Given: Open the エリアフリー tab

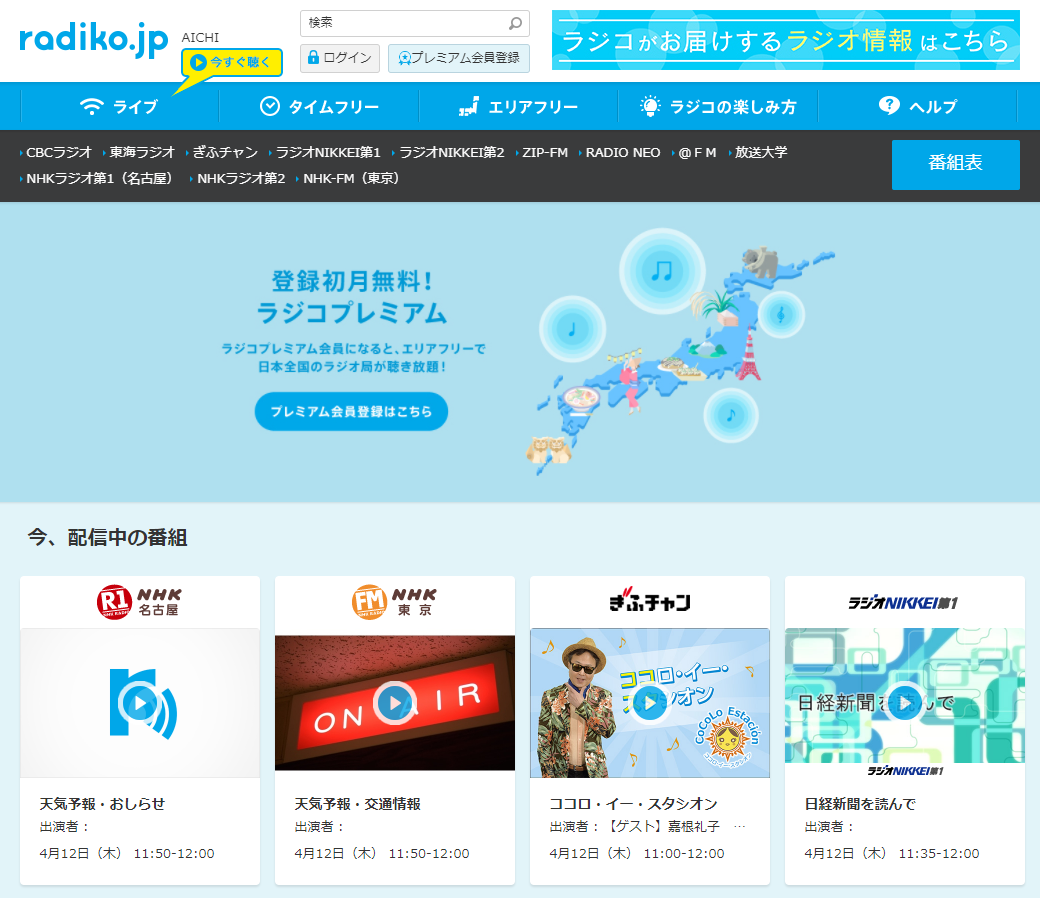Looking at the screenshot, I should [519, 106].
